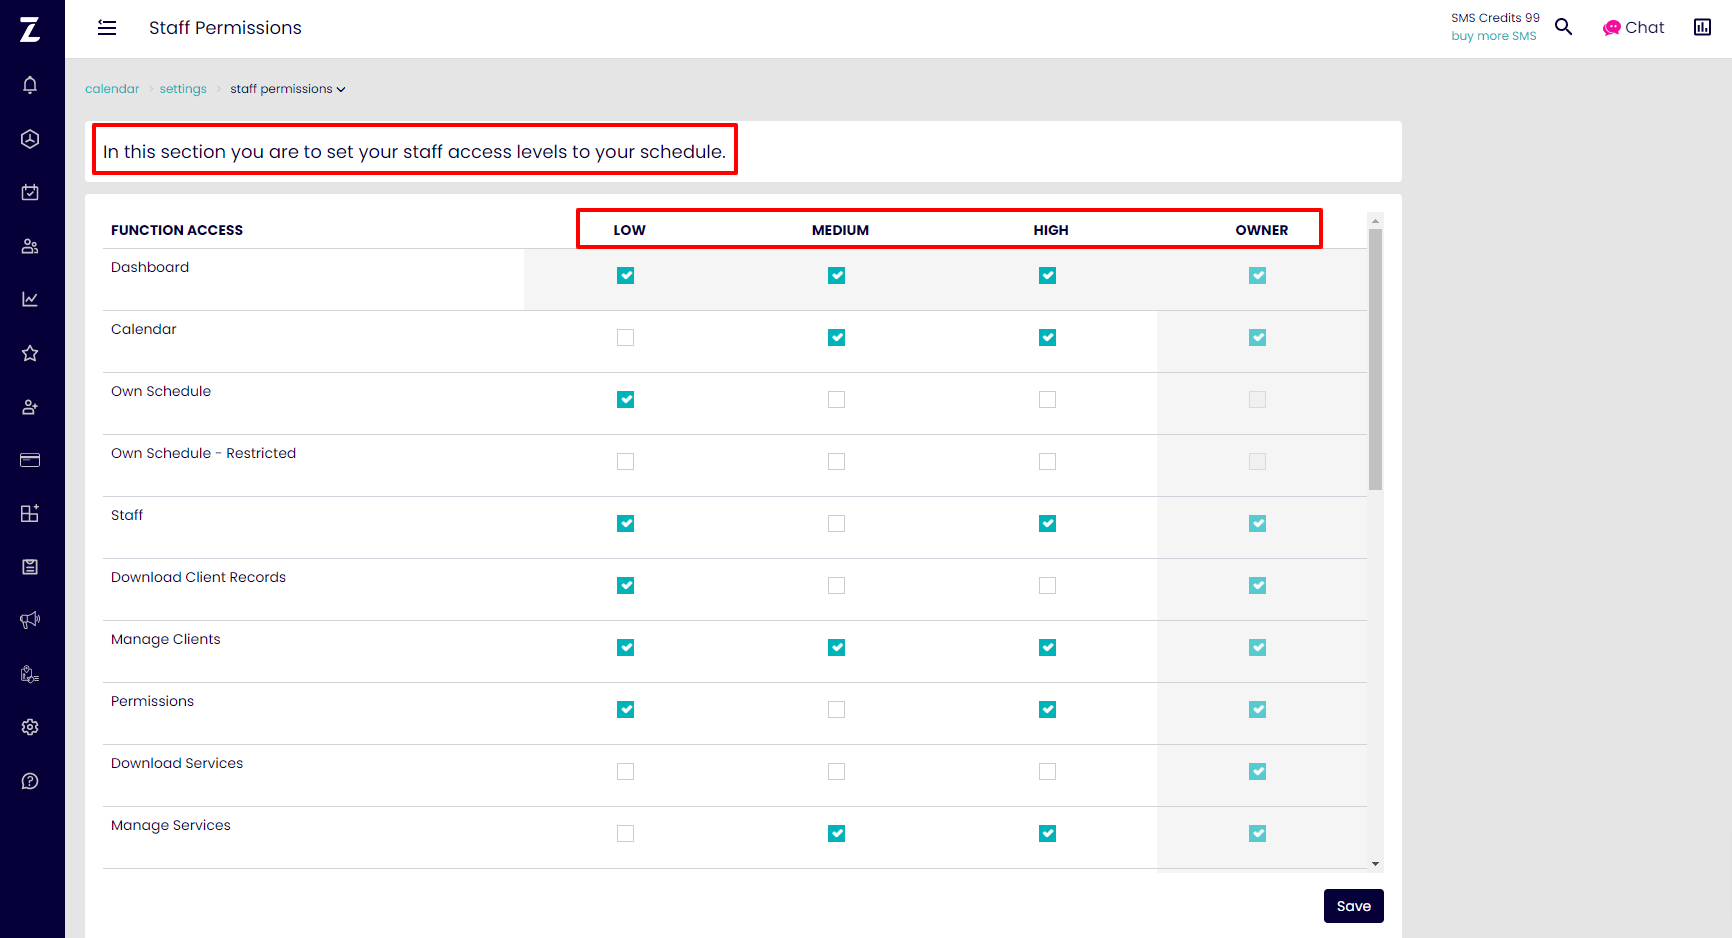The width and height of the screenshot is (1732, 938).
Task: Click the search magnifier icon
Action: (1564, 27)
